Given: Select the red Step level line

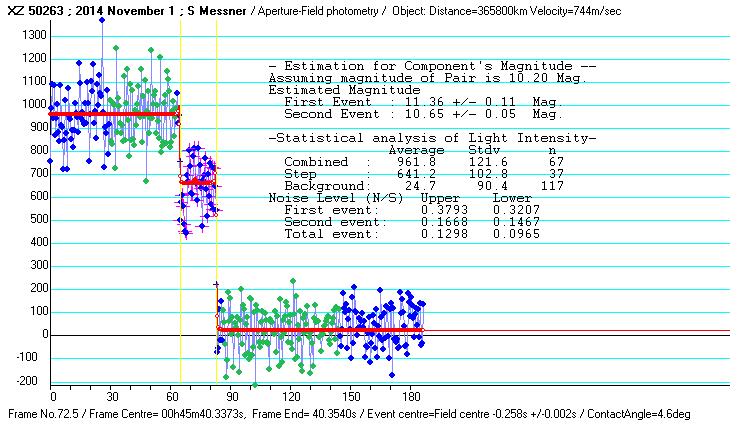Looking at the screenshot, I should (197, 181).
